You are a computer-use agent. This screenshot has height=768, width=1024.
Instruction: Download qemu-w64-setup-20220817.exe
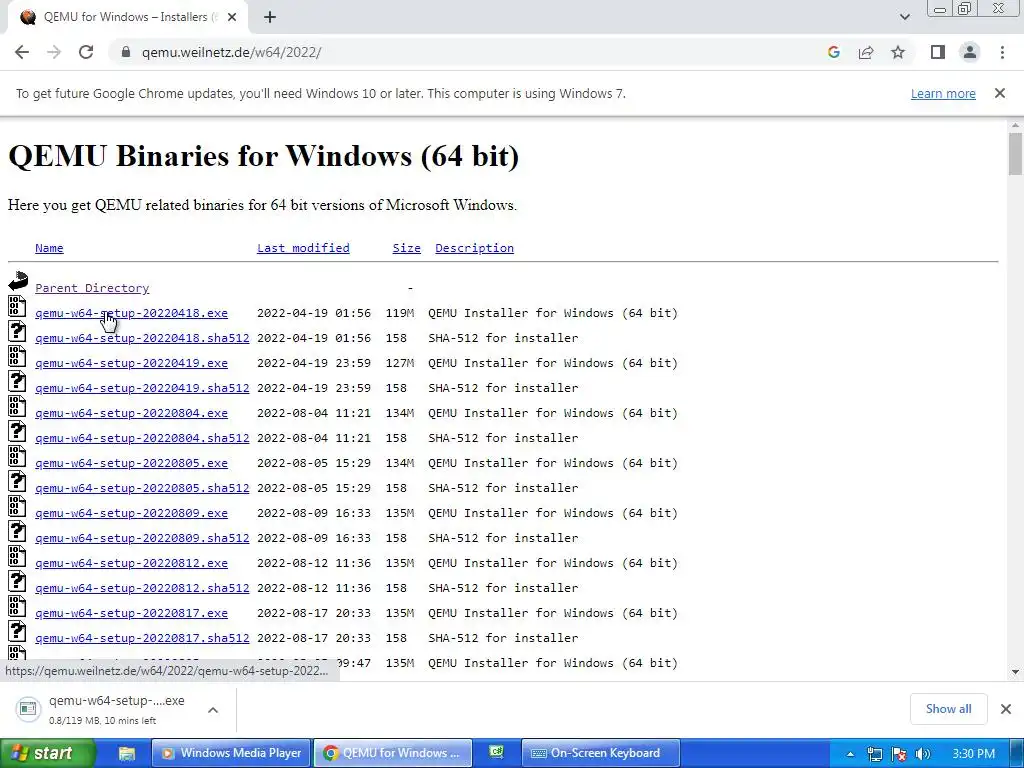131,613
